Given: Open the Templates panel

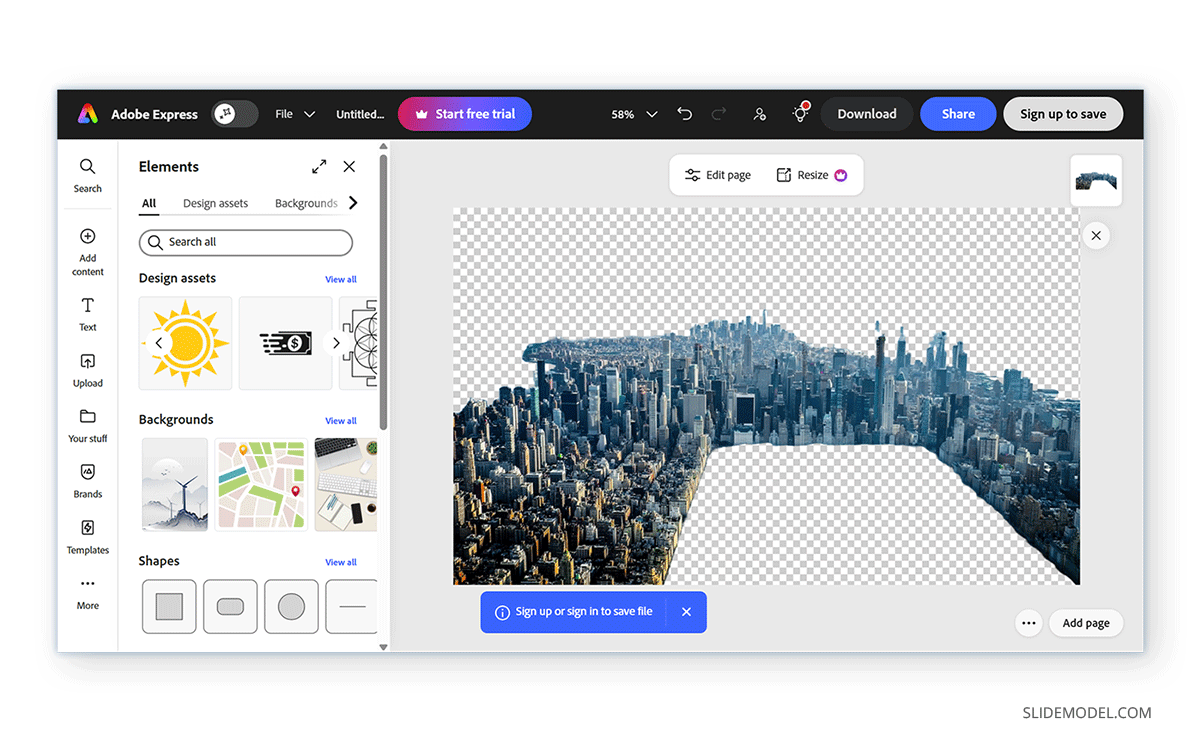Looking at the screenshot, I should [x=88, y=536].
